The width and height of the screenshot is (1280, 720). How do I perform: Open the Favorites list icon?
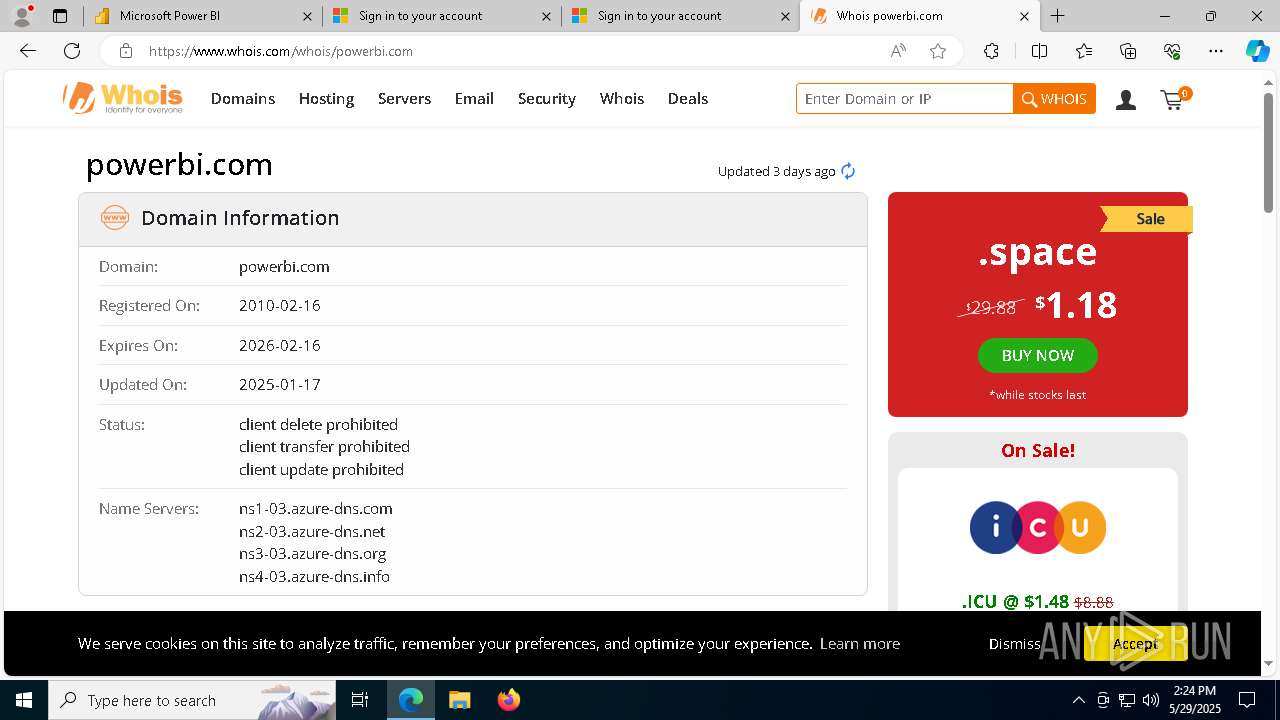1084,51
